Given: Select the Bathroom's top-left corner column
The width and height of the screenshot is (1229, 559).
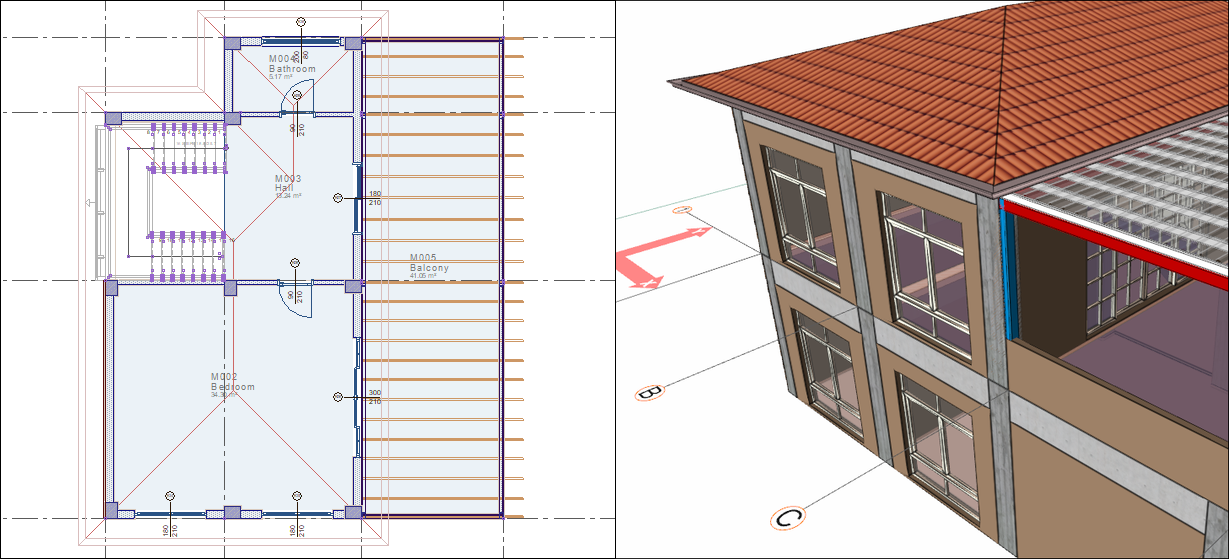Looking at the screenshot, I should [x=231, y=43].
